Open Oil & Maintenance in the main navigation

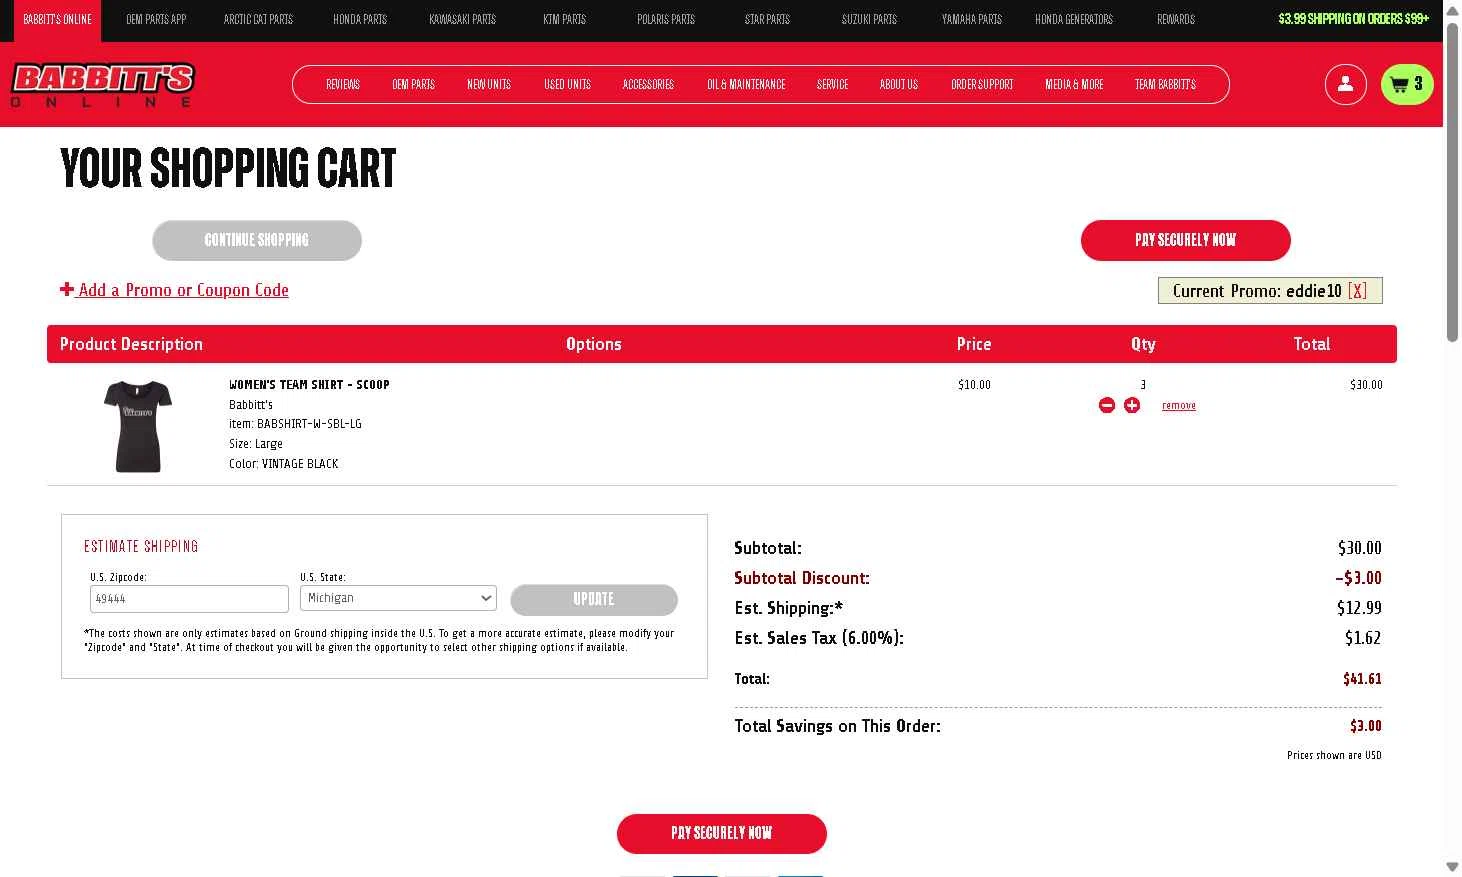click(746, 84)
